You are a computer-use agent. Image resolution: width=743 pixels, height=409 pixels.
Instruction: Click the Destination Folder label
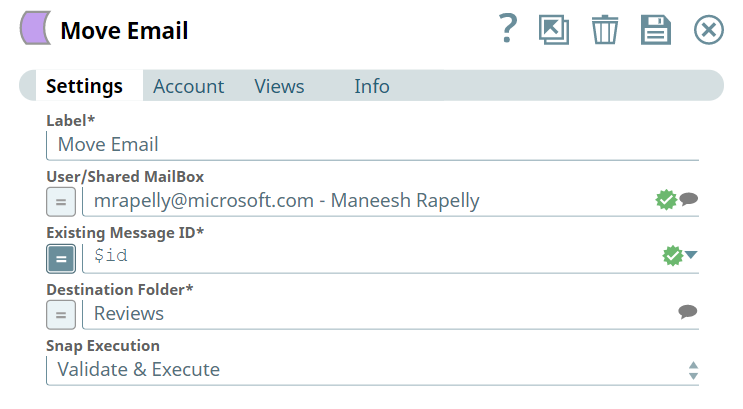(120, 289)
